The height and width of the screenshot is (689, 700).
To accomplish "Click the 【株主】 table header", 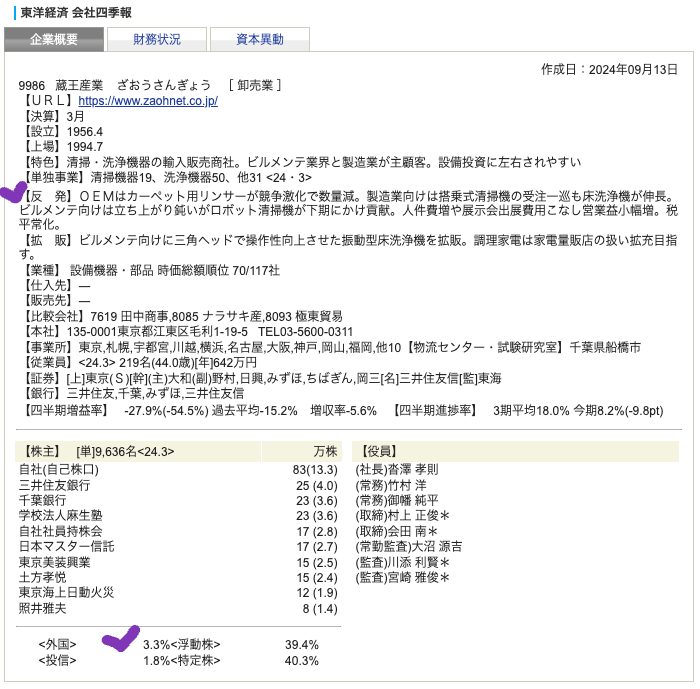I will (x=138, y=451).
